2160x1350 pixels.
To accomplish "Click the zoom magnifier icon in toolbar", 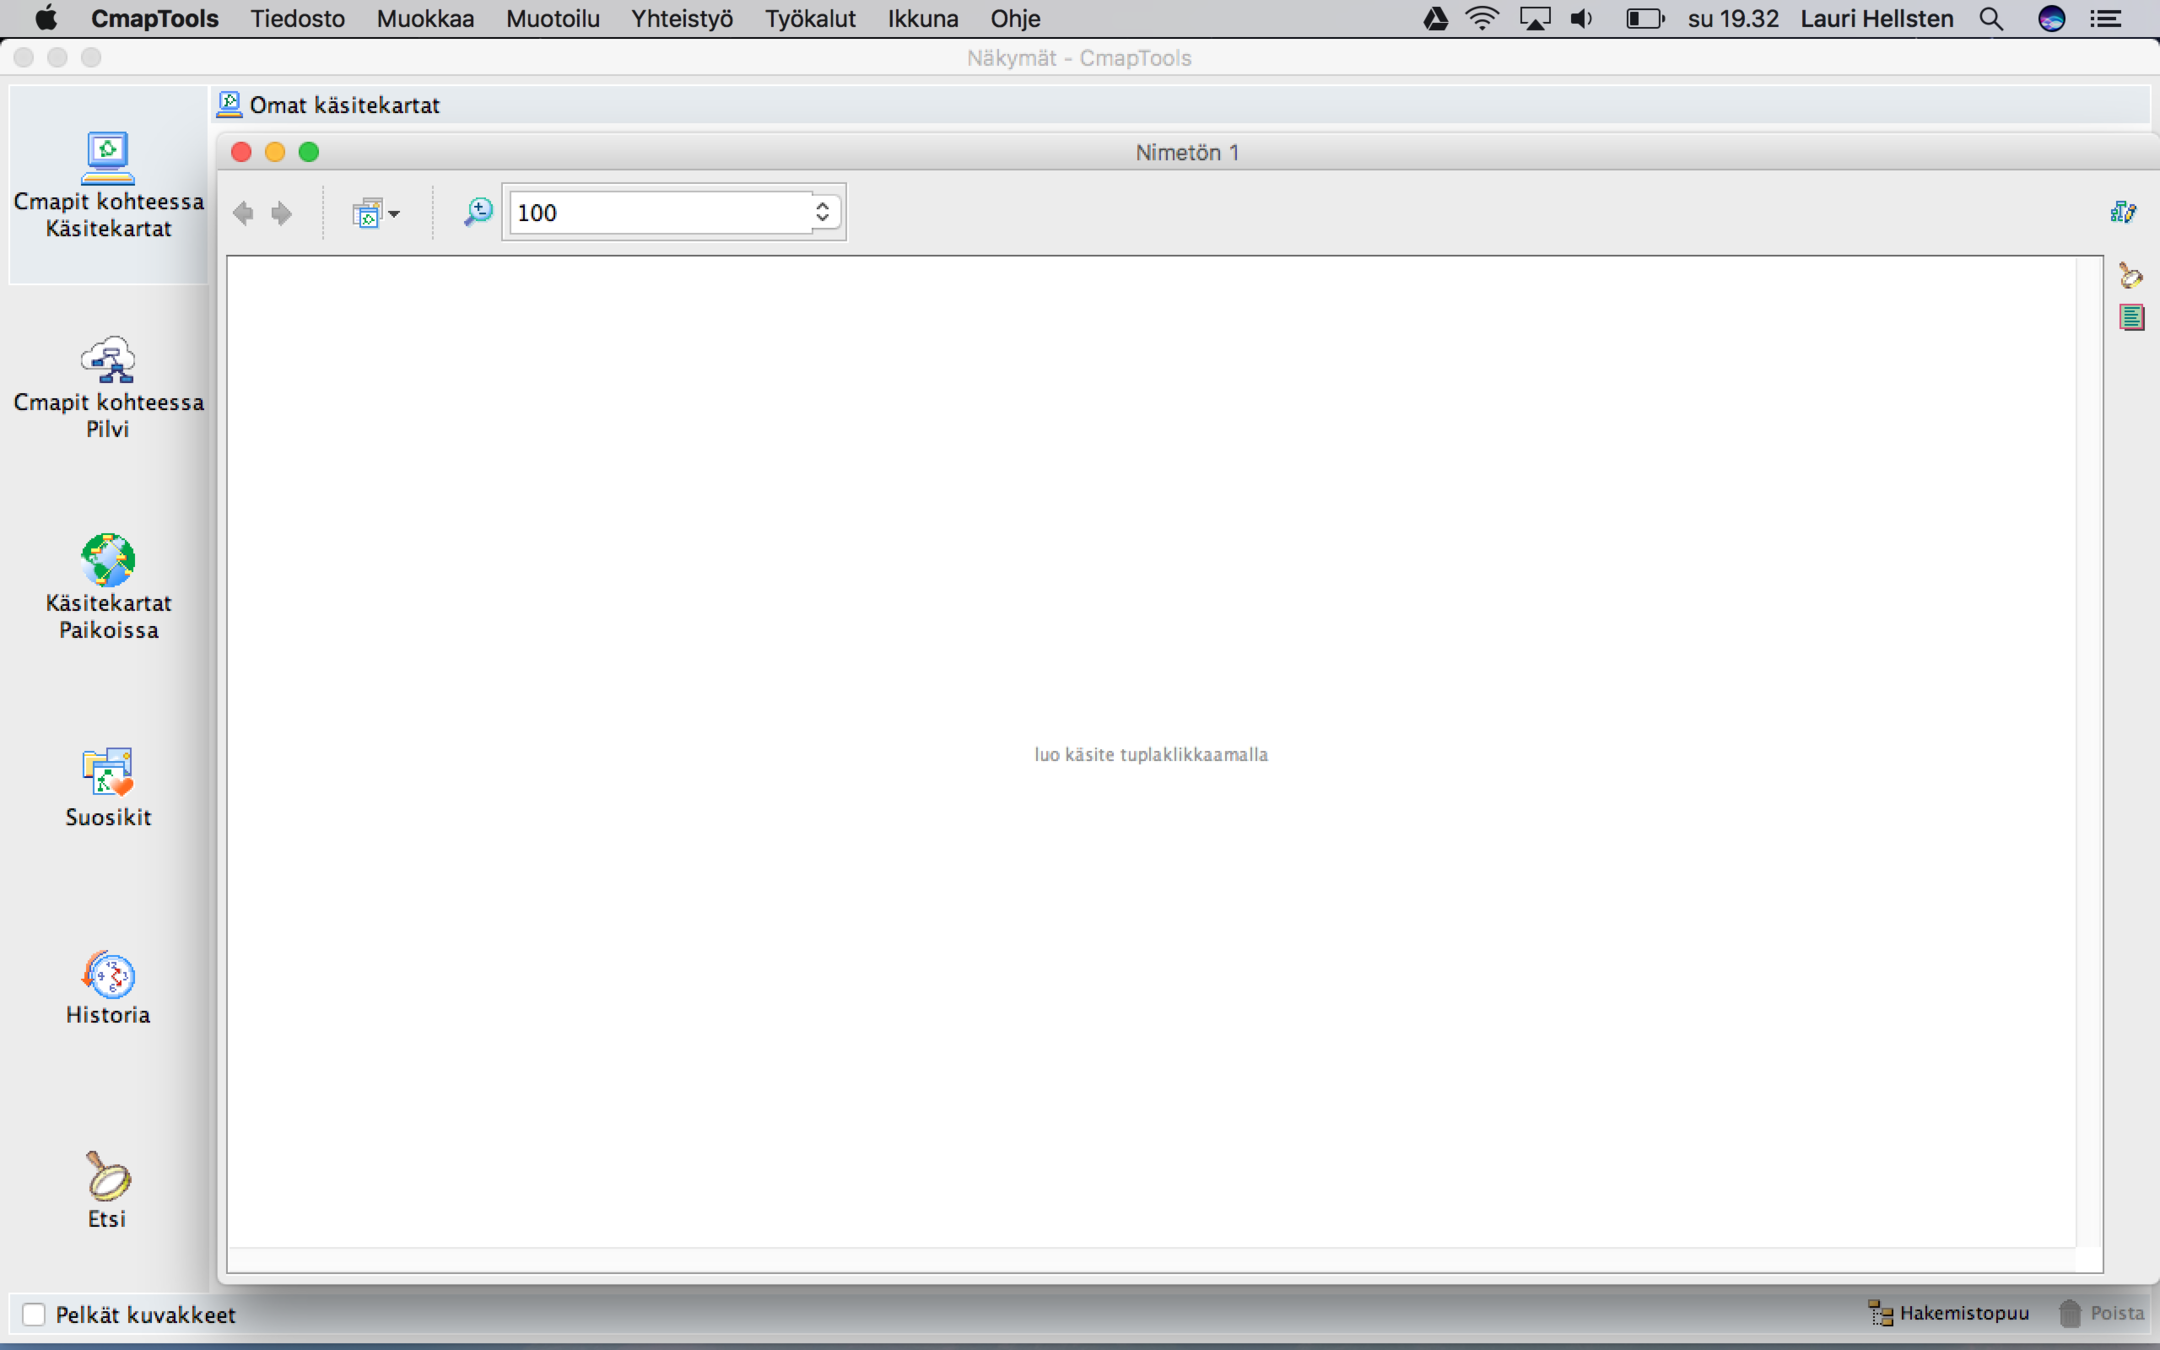I will click(x=478, y=212).
